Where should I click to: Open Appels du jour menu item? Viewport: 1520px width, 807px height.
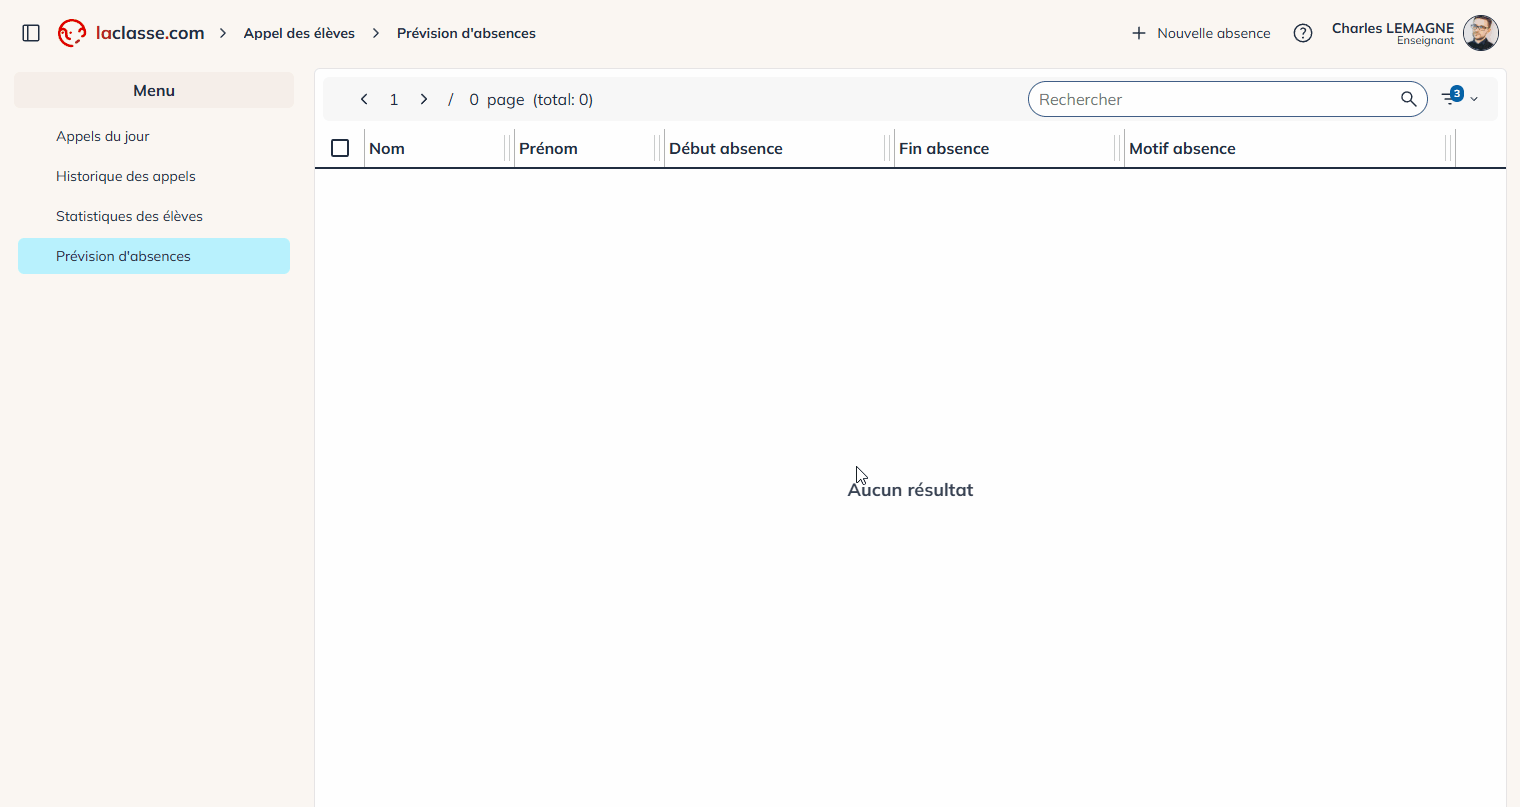103,136
